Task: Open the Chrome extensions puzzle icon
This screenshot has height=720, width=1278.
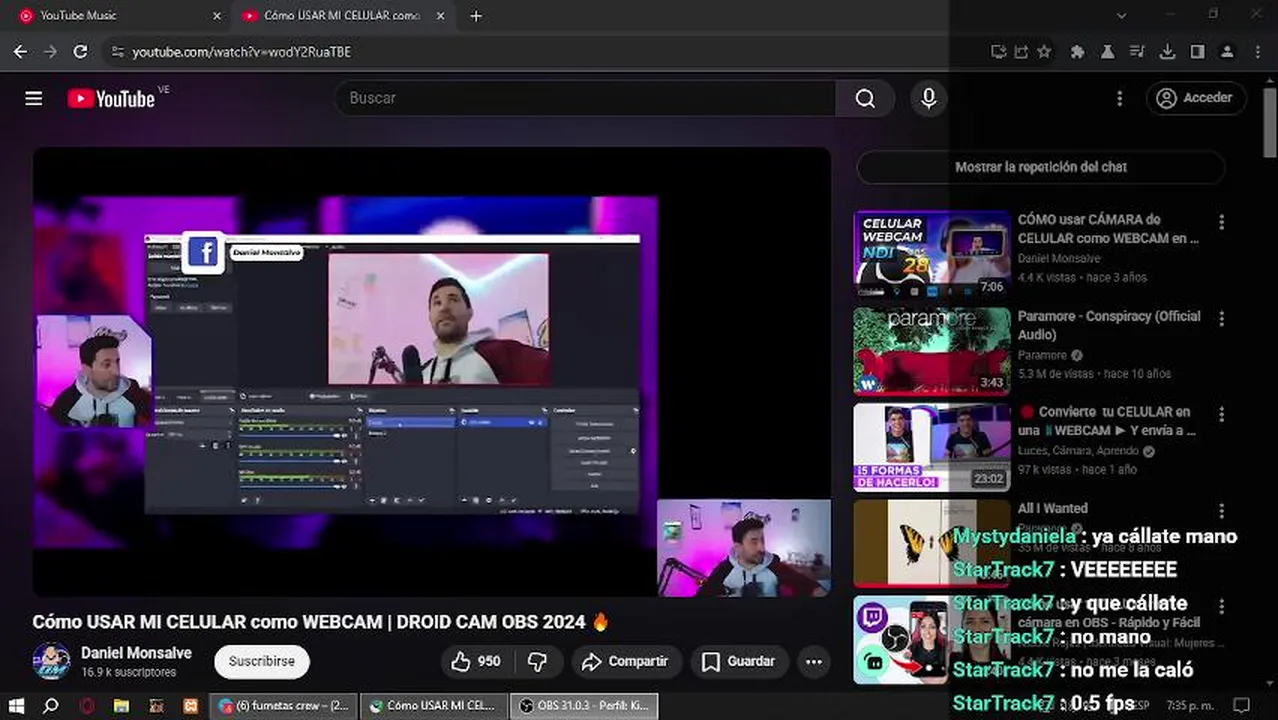Action: tap(1077, 52)
